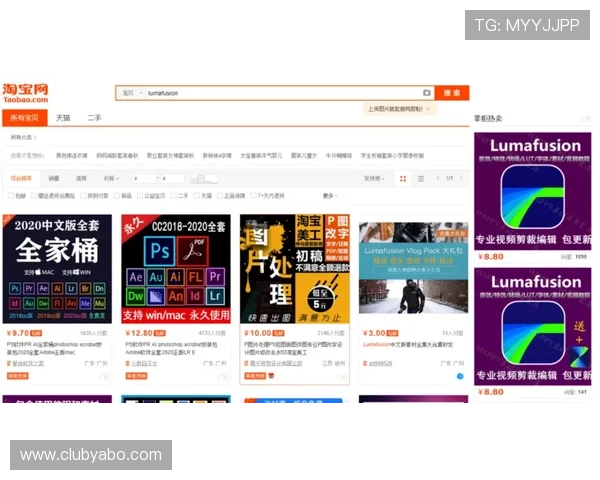Click the 1/1 page indicator

point(450,178)
